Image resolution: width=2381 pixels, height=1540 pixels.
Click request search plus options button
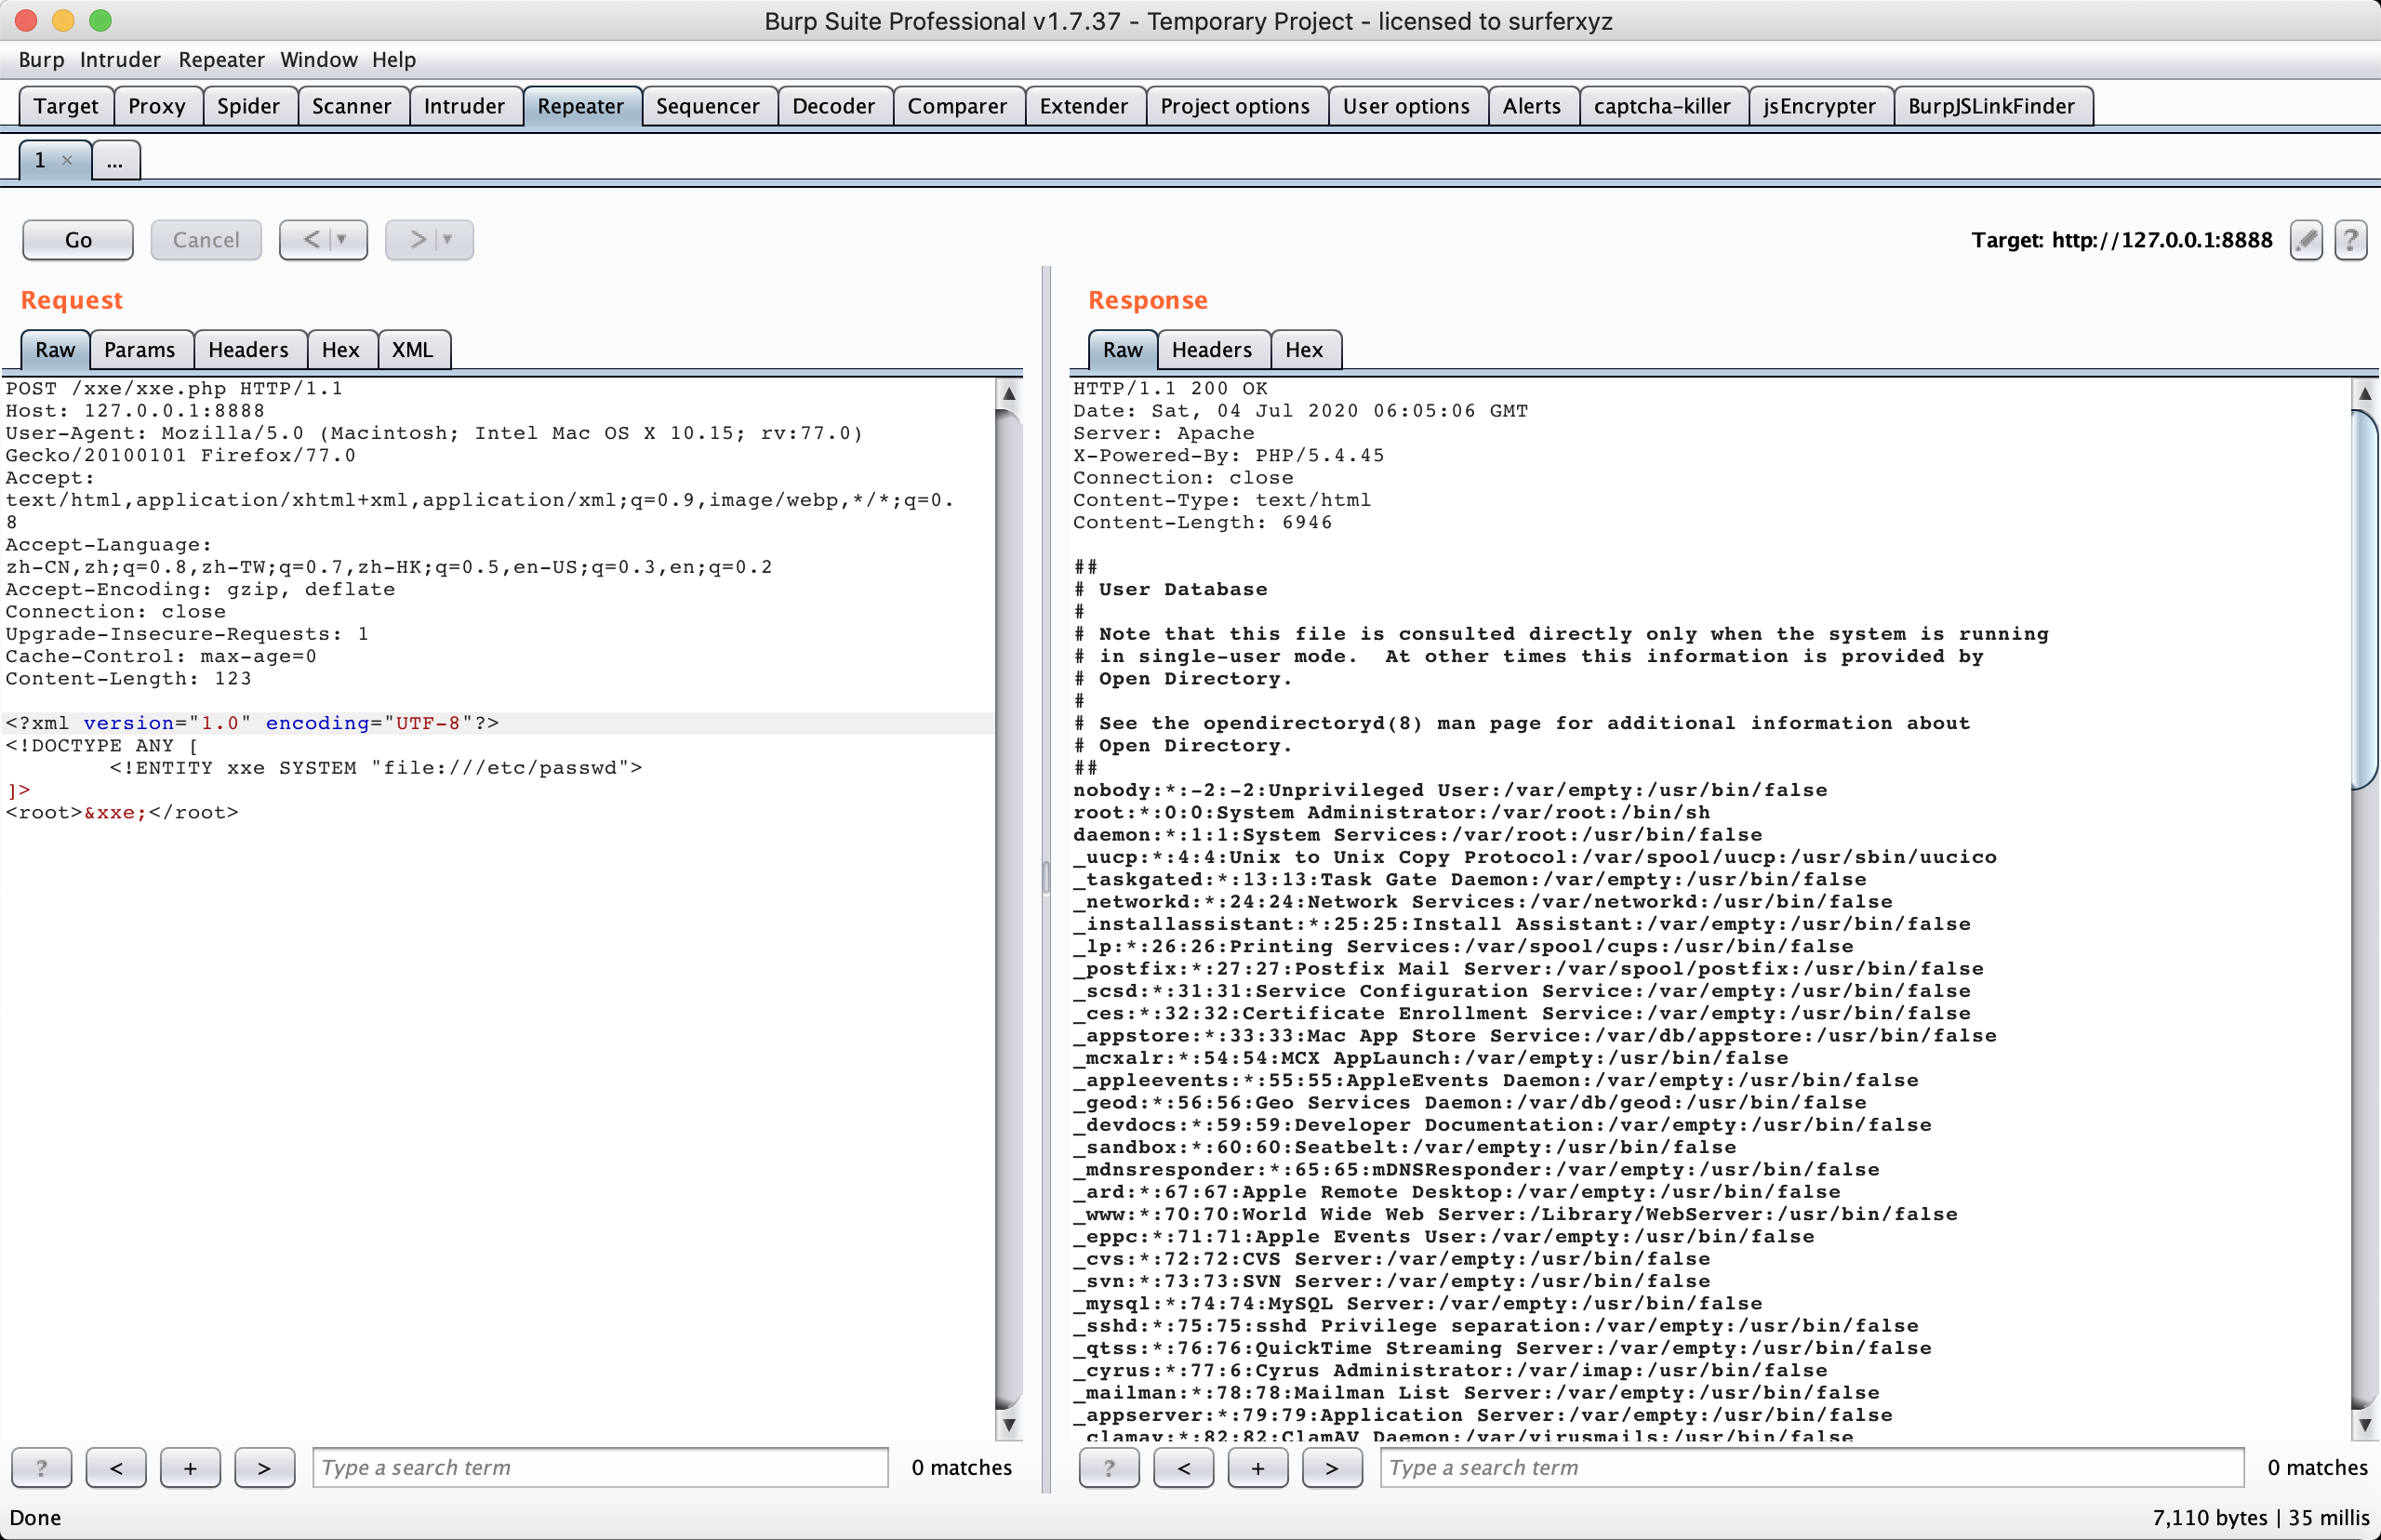pos(190,1467)
